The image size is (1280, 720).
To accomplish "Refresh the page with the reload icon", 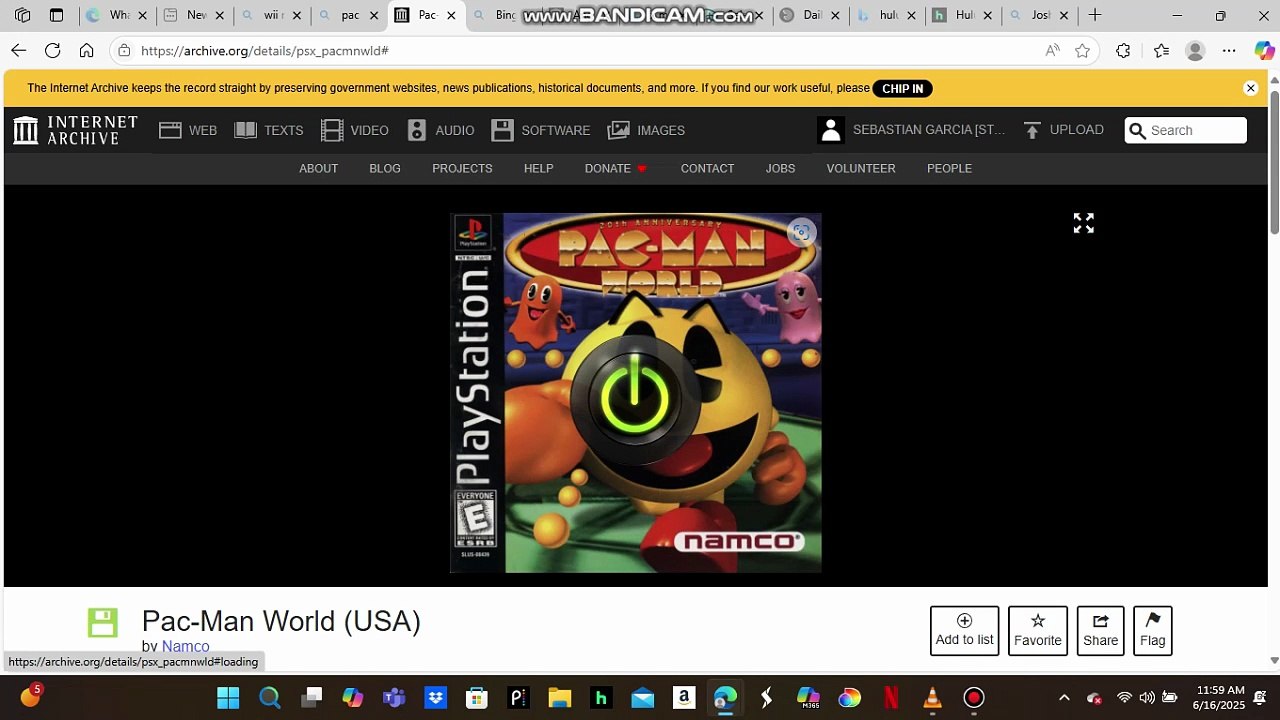I will 53,50.
